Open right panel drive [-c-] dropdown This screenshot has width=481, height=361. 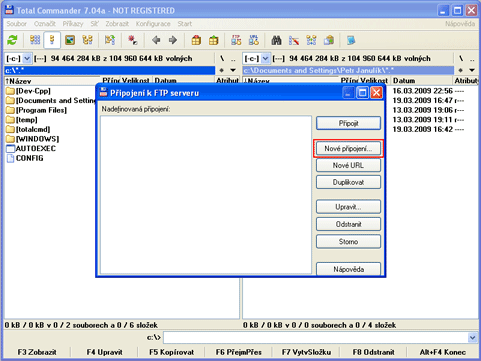[x=266, y=59]
